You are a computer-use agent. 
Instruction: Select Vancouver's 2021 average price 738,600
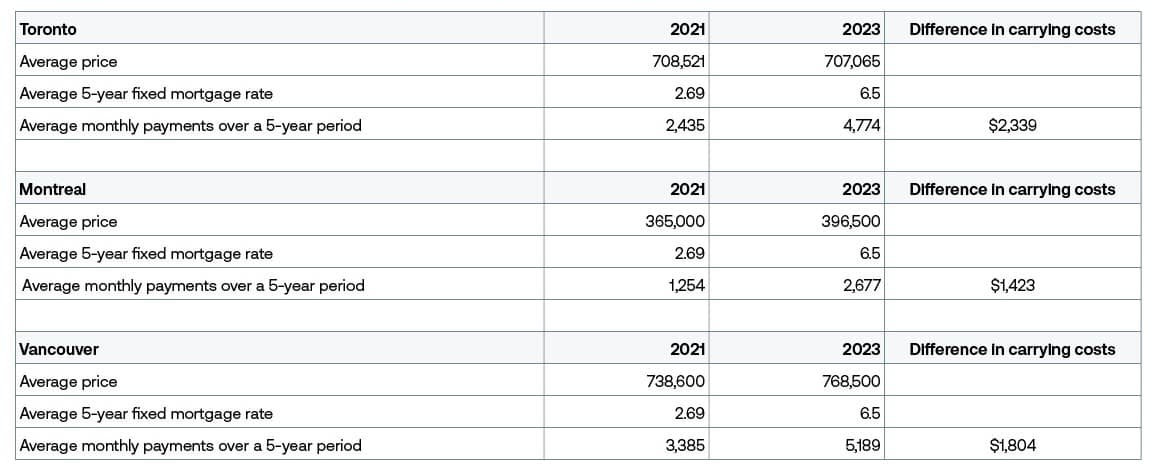pyautogui.click(x=677, y=382)
